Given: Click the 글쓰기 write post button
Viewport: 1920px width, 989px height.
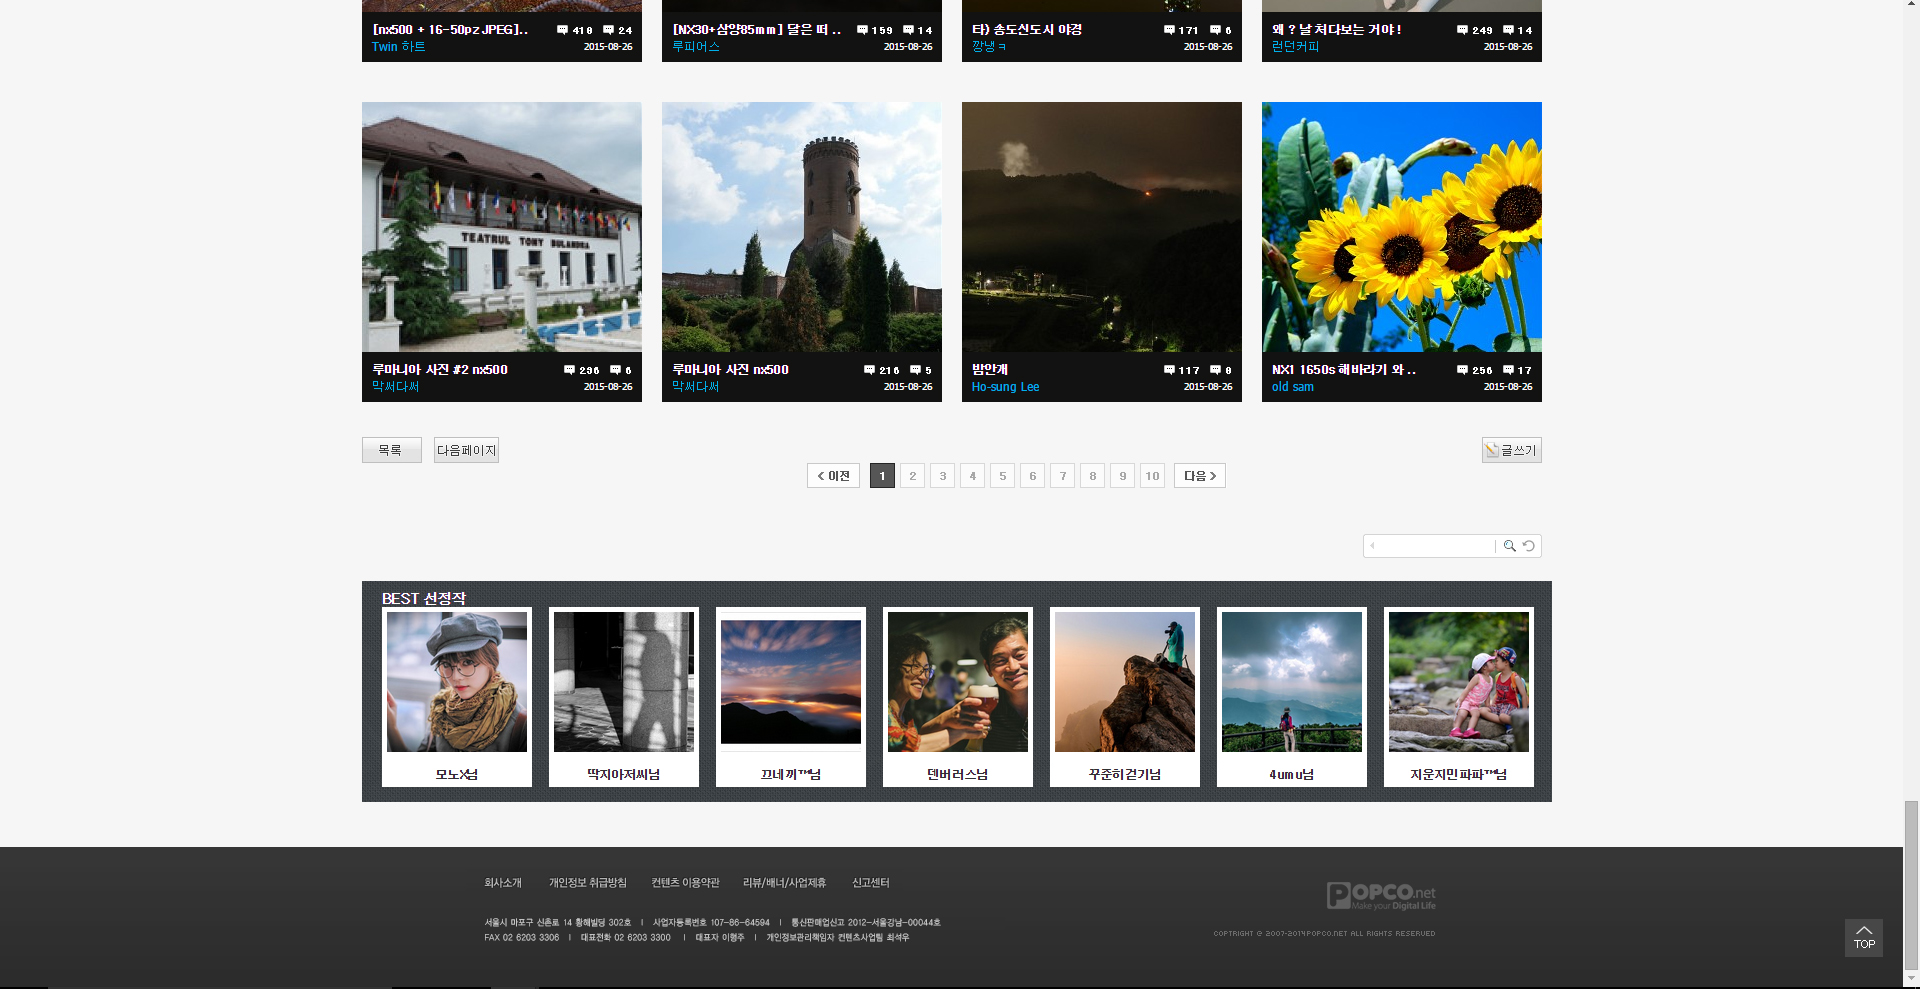Looking at the screenshot, I should (1511, 450).
